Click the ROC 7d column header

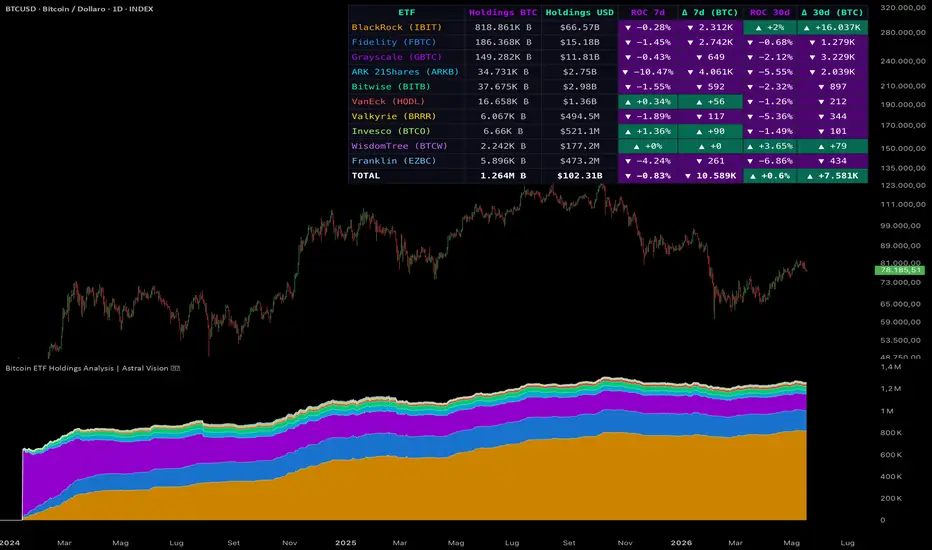tap(648, 12)
